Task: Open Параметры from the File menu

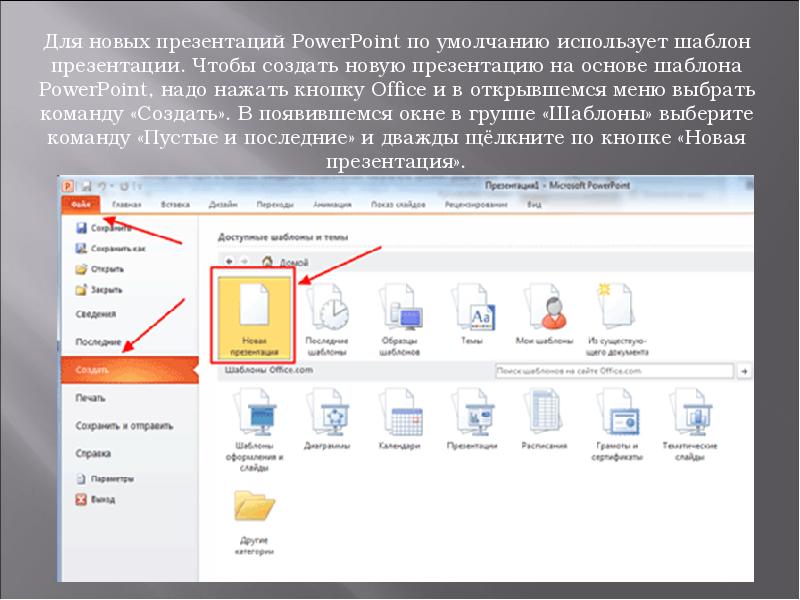Action: tap(105, 479)
